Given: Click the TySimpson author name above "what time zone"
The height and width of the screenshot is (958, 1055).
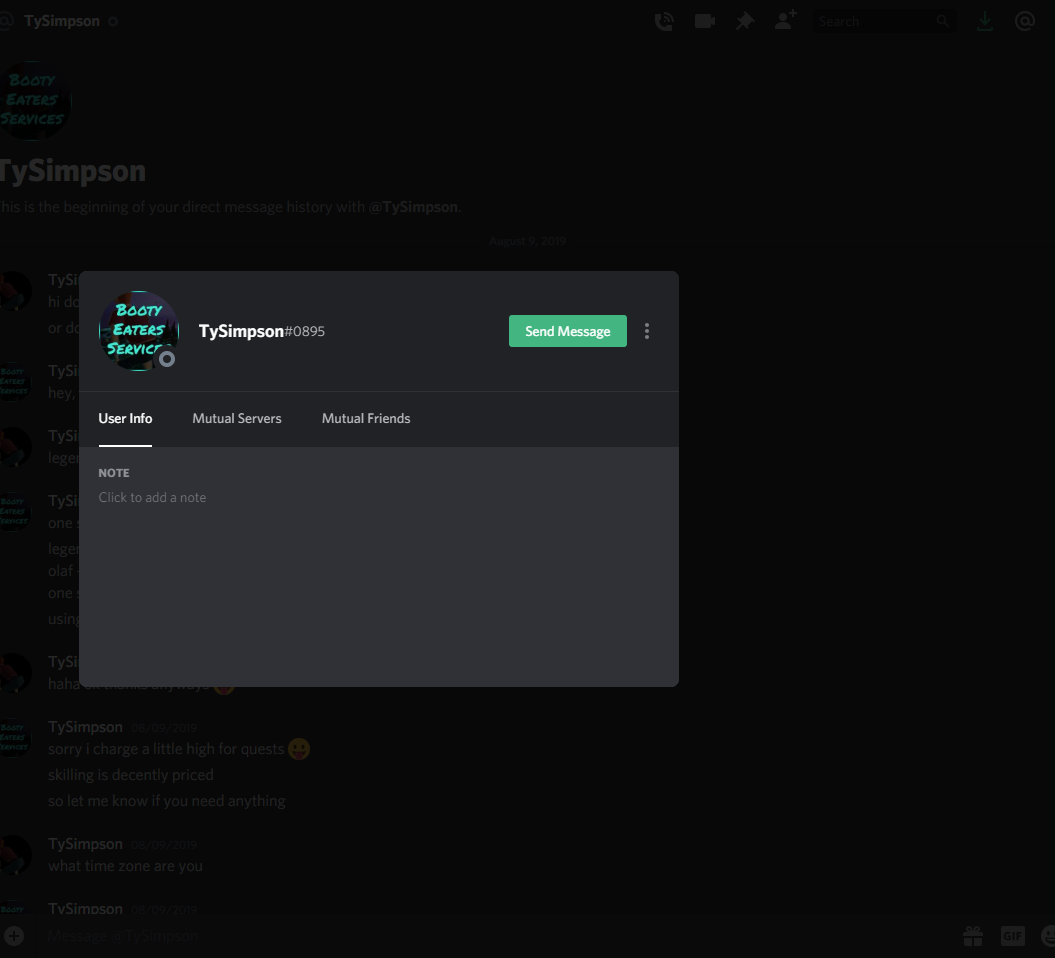Looking at the screenshot, I should [x=85, y=844].
